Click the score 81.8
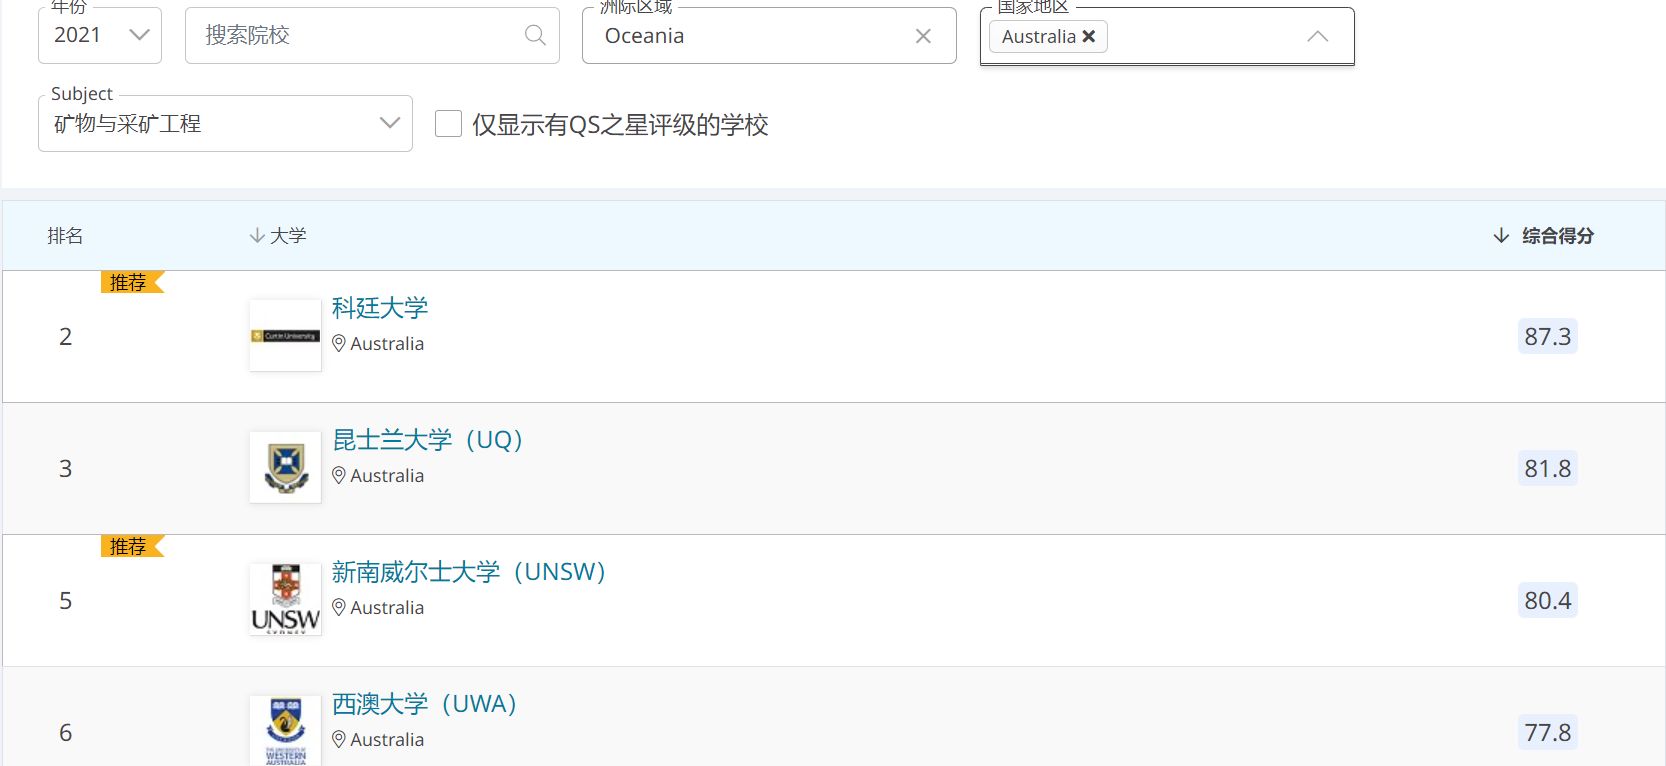The height and width of the screenshot is (766, 1666). [1547, 468]
